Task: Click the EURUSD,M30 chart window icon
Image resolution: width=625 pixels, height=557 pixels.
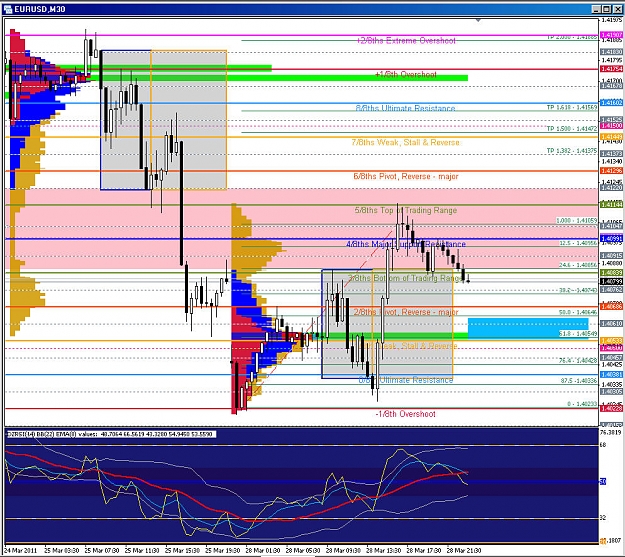Action: [7, 9]
